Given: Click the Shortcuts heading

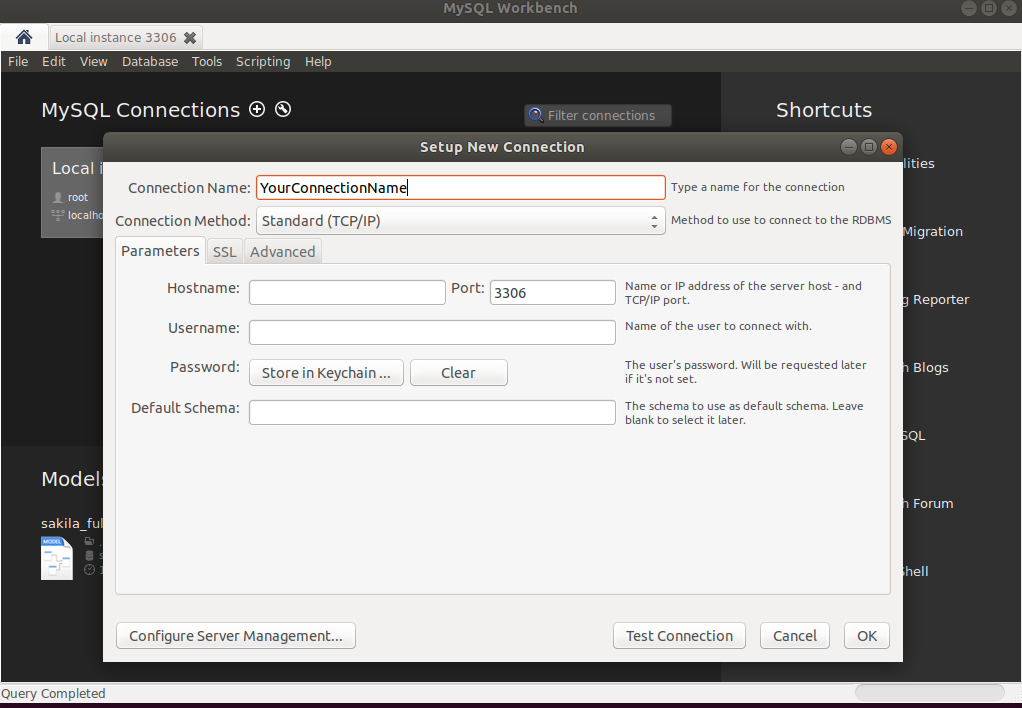Looking at the screenshot, I should 824,110.
